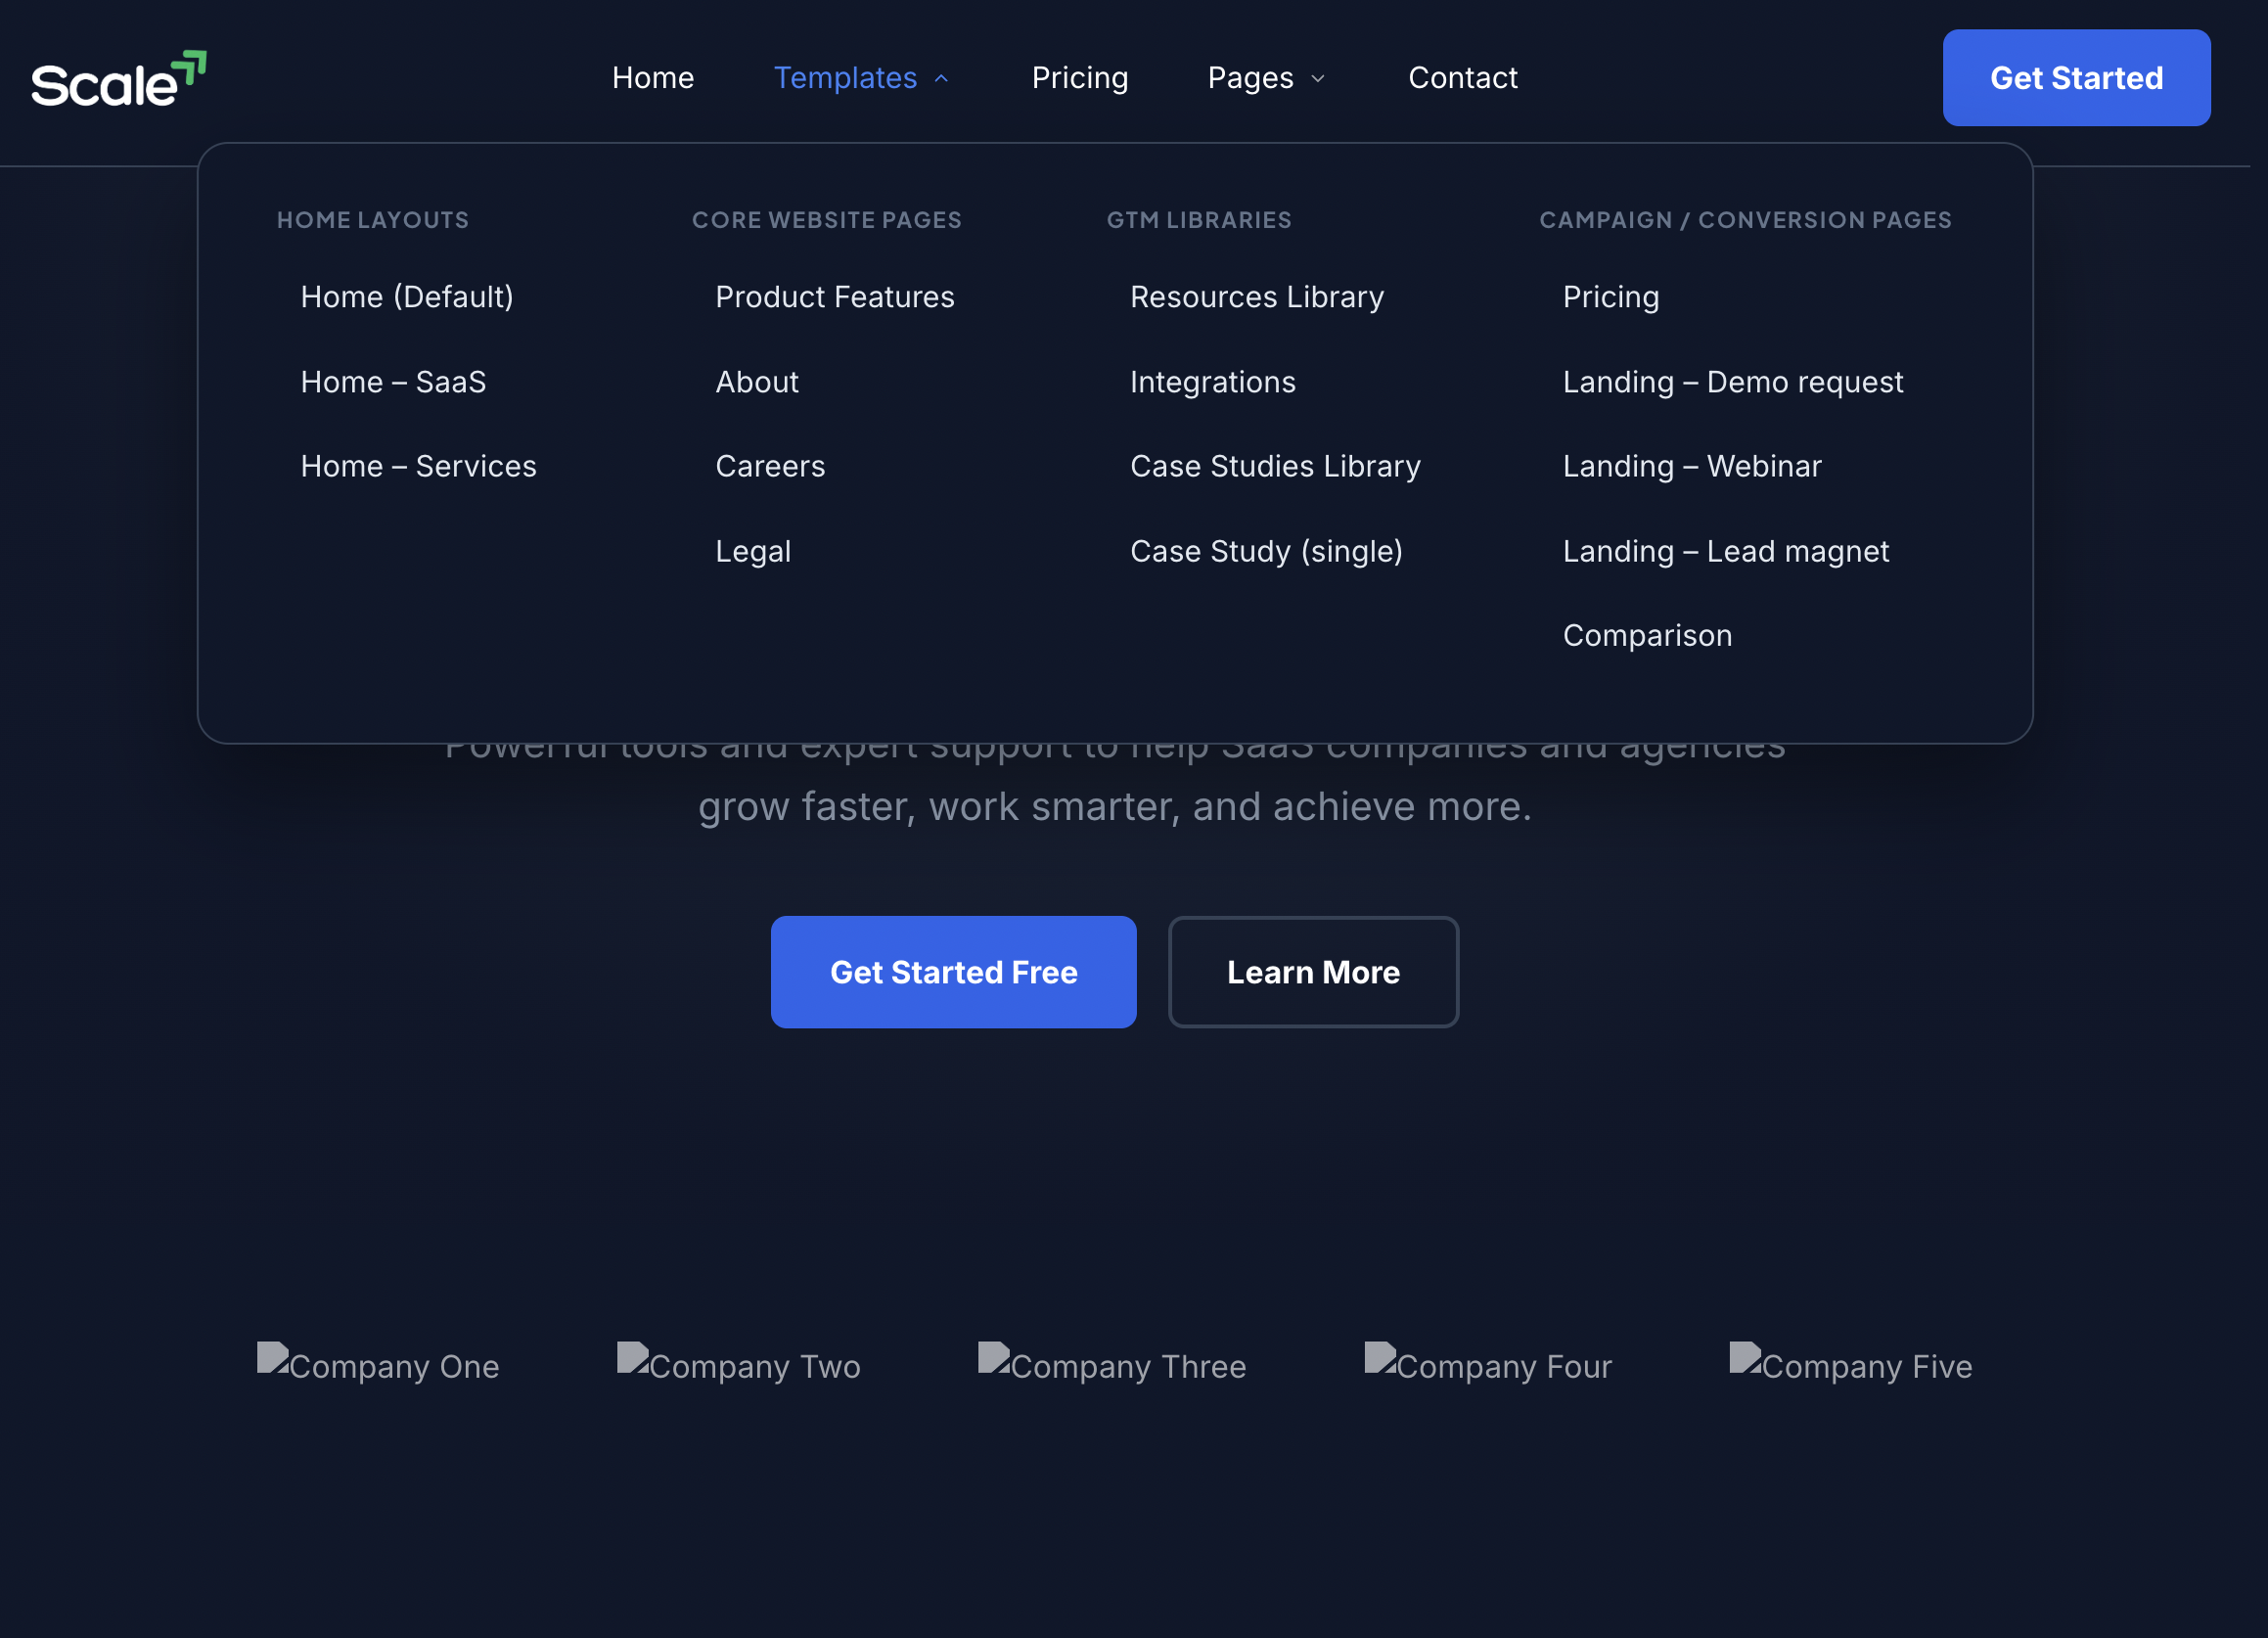Collapse the Templates dropdown chevron
Image resolution: width=2268 pixels, height=1638 pixels.
[940, 78]
